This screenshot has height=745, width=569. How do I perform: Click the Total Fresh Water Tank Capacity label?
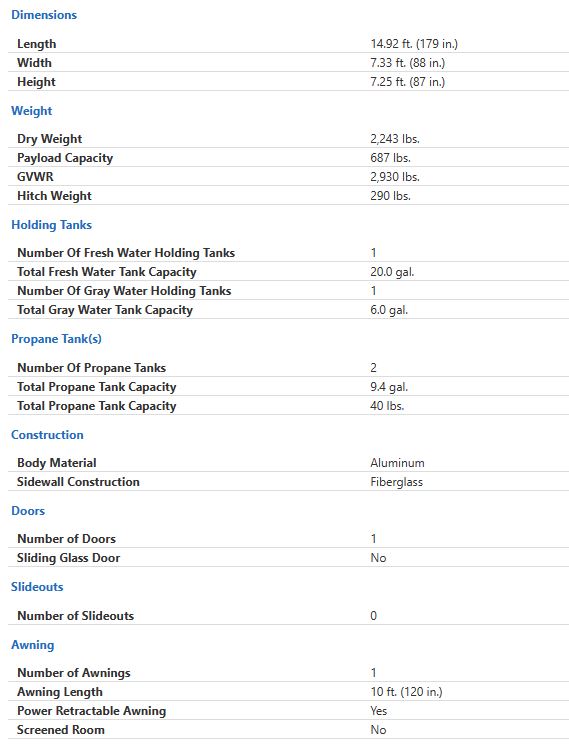point(106,272)
